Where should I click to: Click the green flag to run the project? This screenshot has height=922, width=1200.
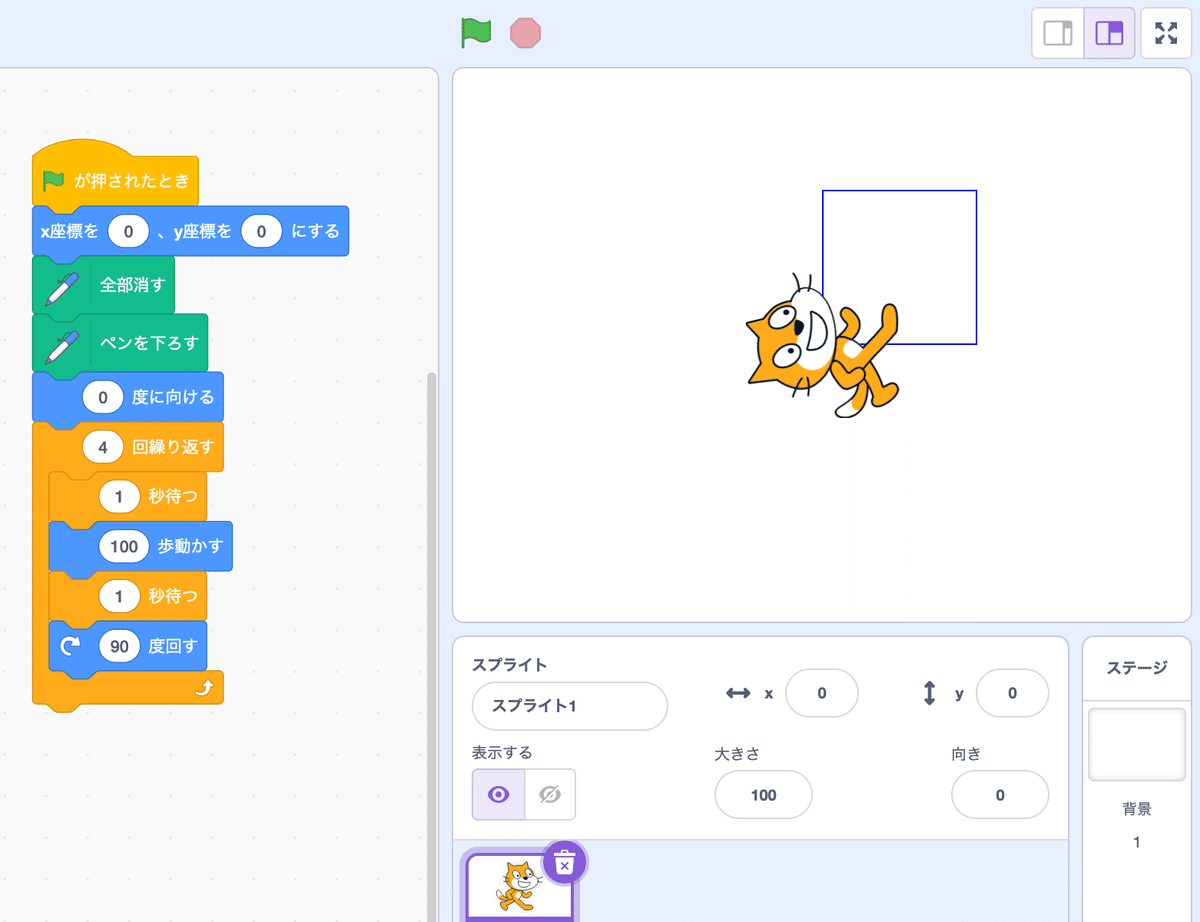click(x=476, y=33)
